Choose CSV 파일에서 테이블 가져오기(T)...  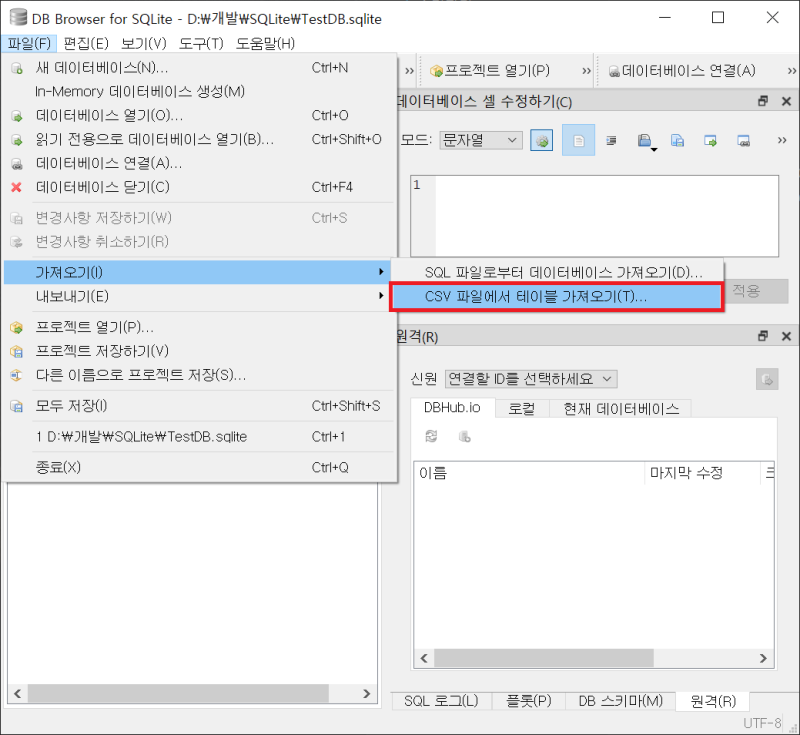coord(557,296)
